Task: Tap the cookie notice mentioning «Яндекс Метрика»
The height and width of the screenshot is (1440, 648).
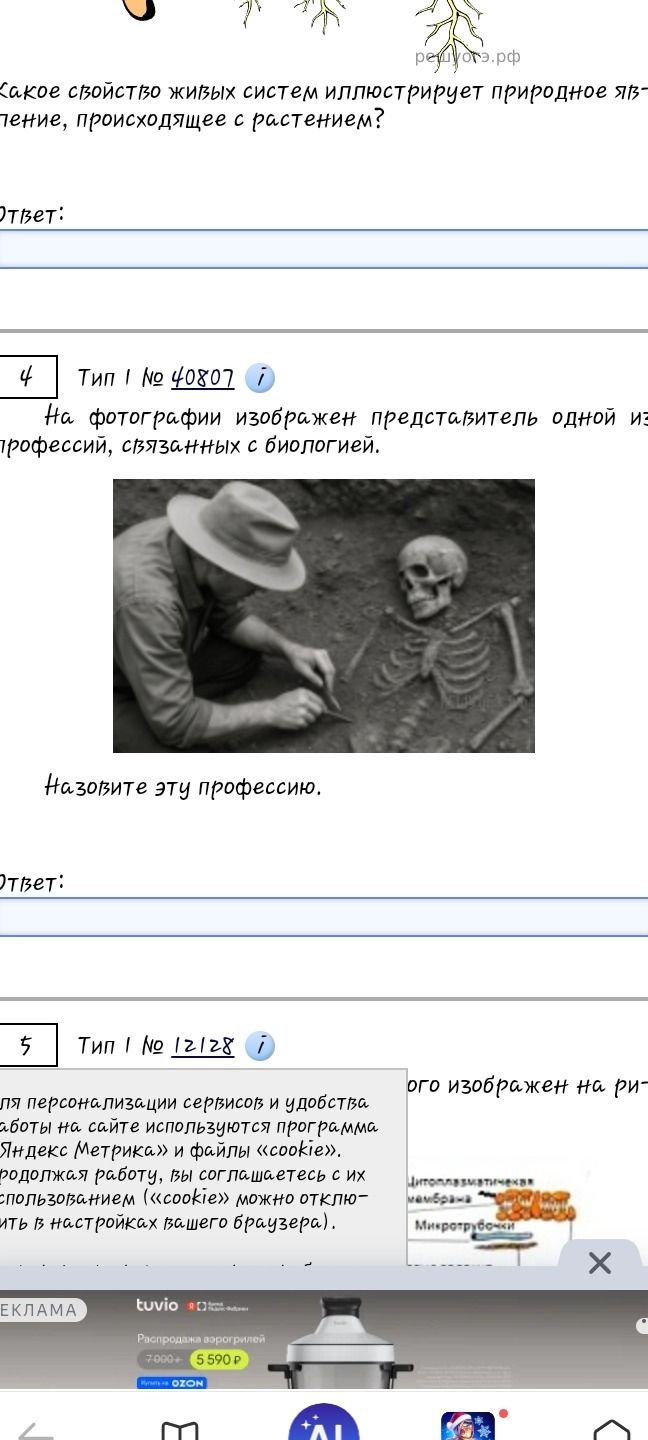Action: tap(203, 1166)
